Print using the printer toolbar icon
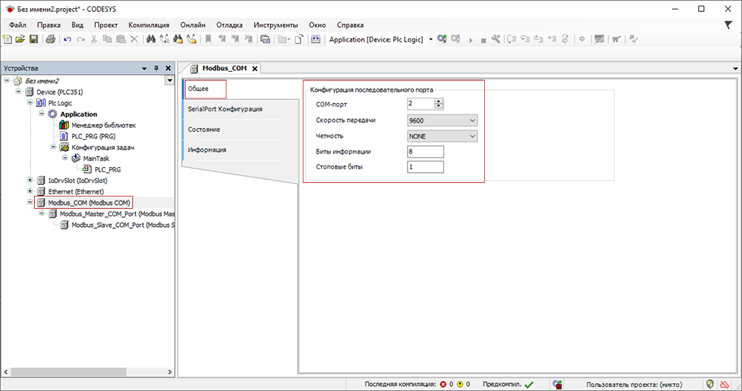 (x=50, y=39)
